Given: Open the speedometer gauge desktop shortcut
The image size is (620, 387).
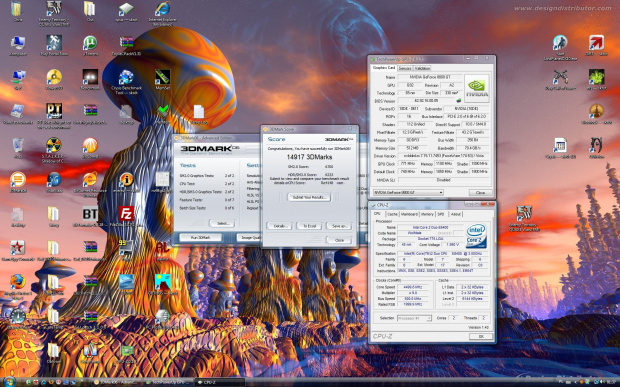Looking at the screenshot, I should (18, 316).
